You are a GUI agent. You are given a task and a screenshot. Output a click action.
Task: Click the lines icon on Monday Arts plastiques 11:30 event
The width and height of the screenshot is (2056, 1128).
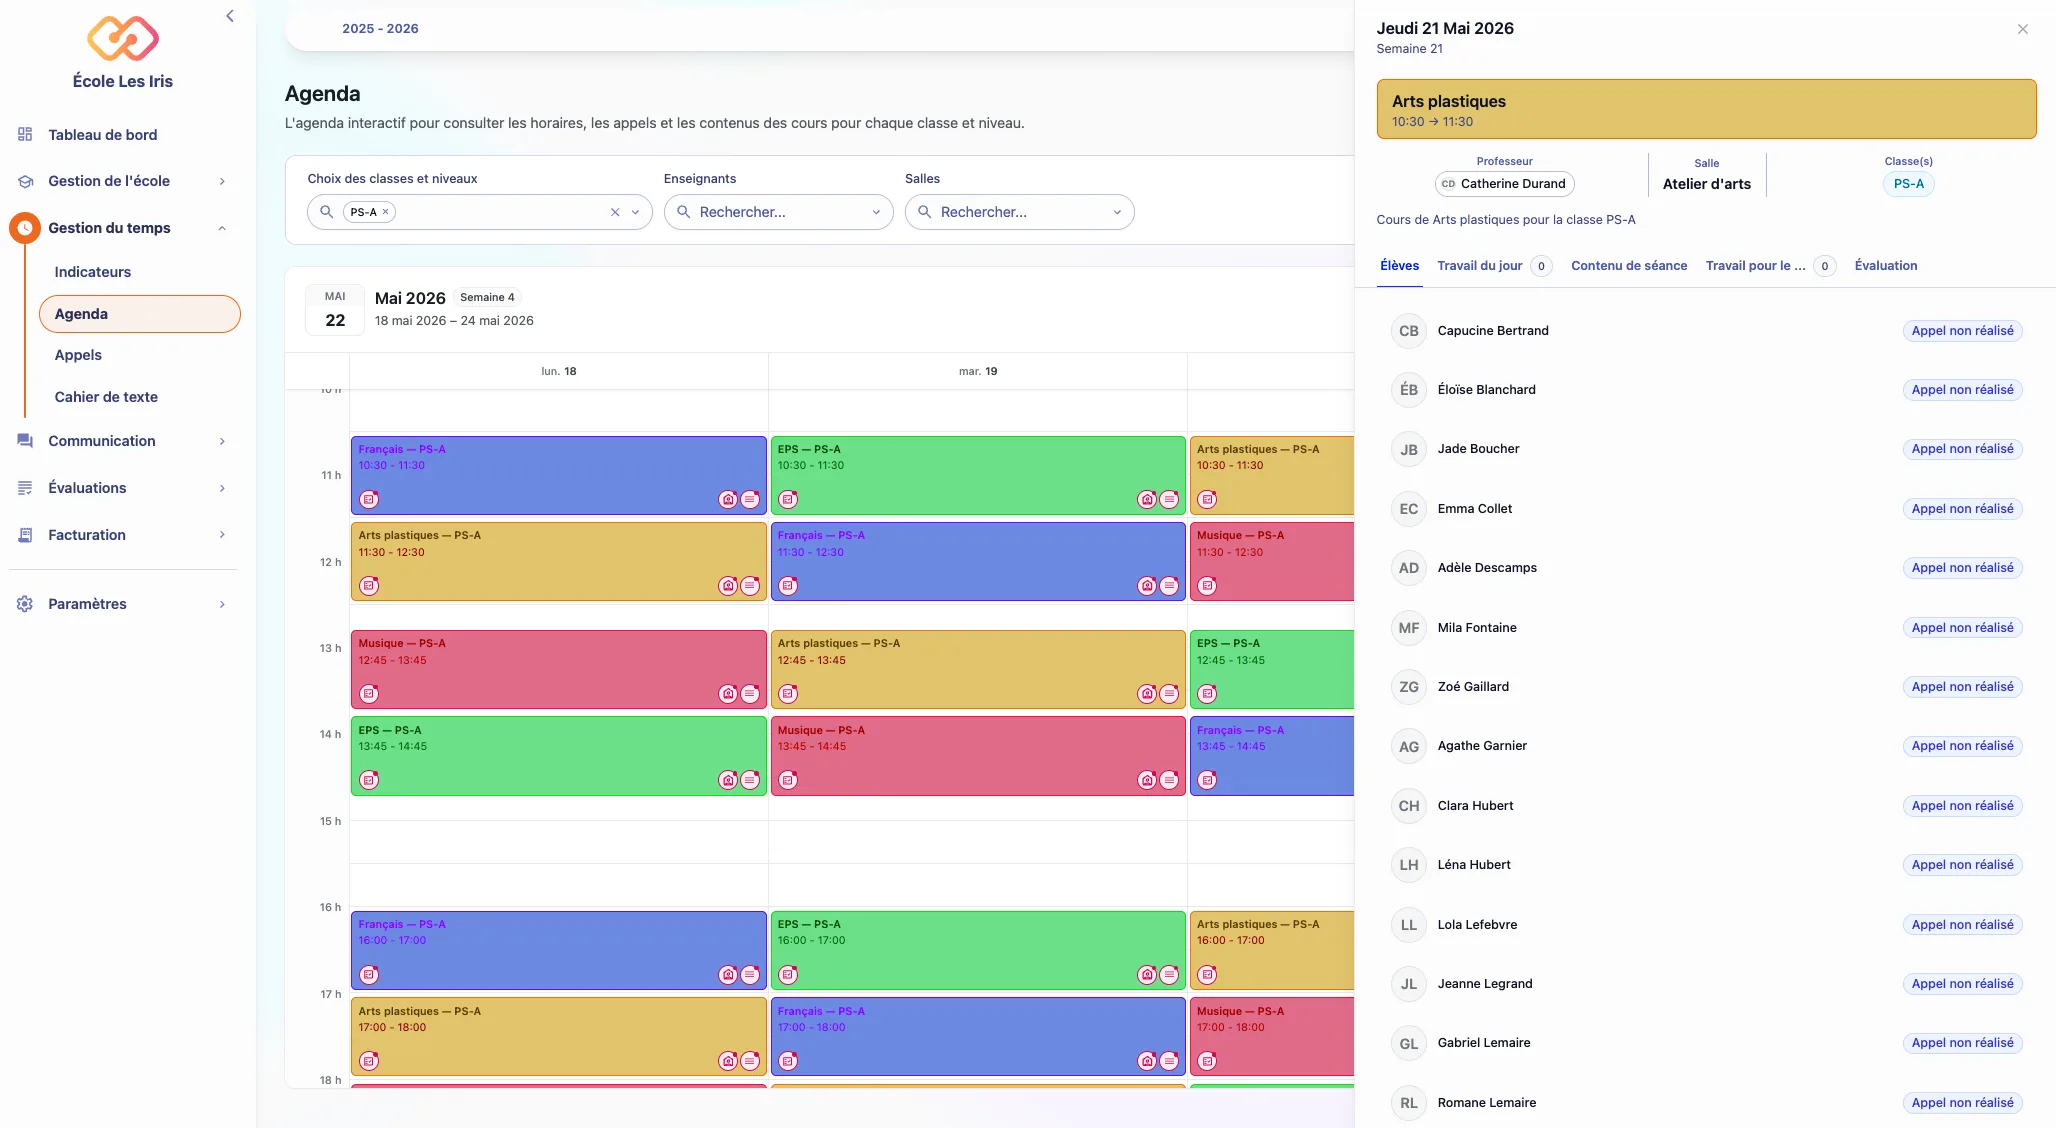(750, 586)
